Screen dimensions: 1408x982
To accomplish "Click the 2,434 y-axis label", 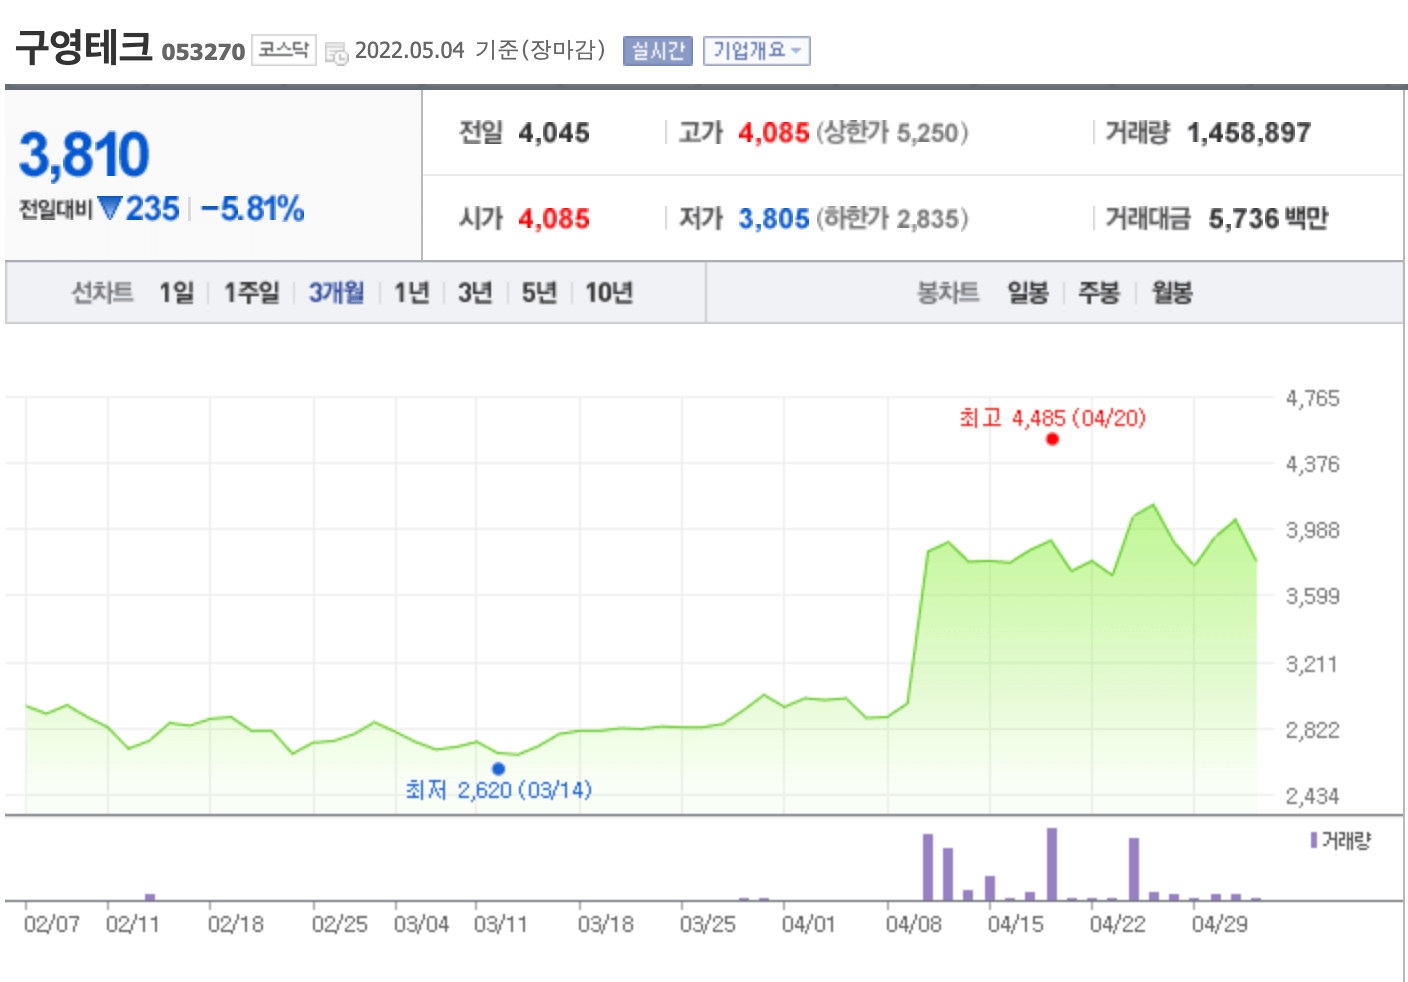I will [x=1312, y=797].
